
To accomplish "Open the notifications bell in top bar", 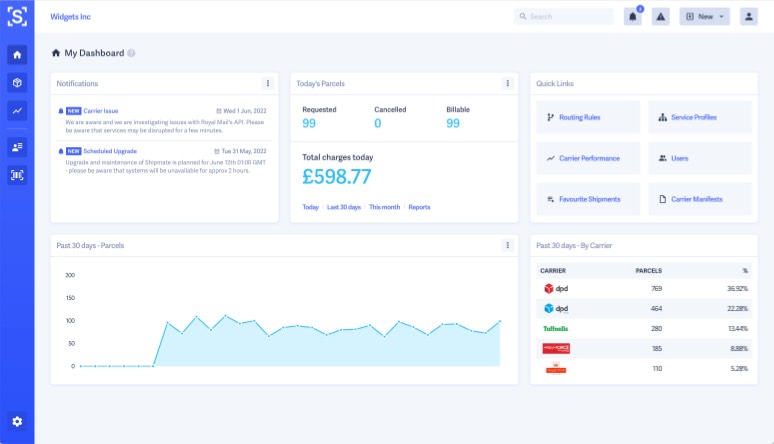I will pos(632,17).
